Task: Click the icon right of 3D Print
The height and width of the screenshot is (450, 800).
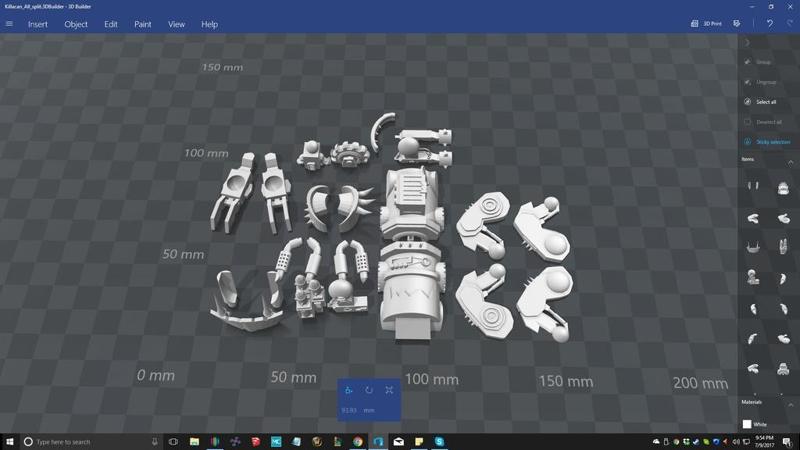Action: 736,23
